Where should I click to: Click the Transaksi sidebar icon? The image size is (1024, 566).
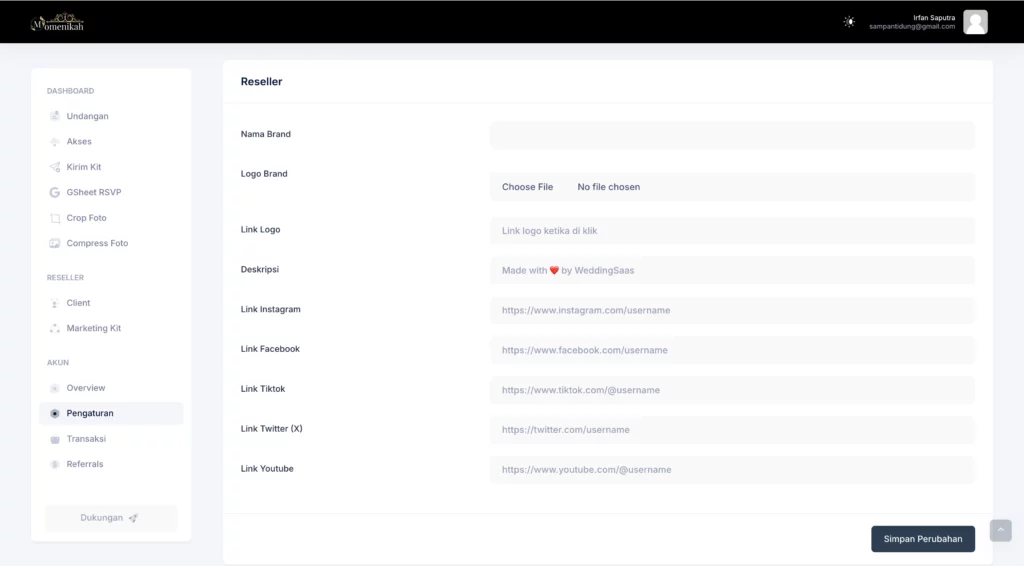coord(55,439)
